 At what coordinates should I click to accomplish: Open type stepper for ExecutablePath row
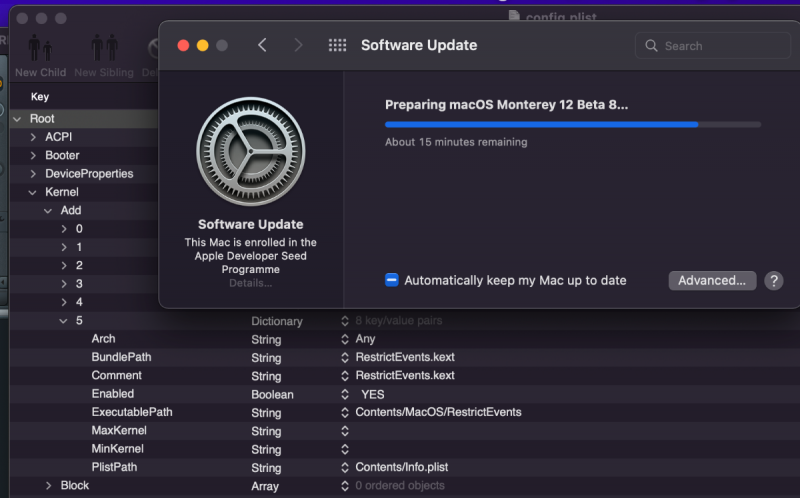pyautogui.click(x=345, y=413)
